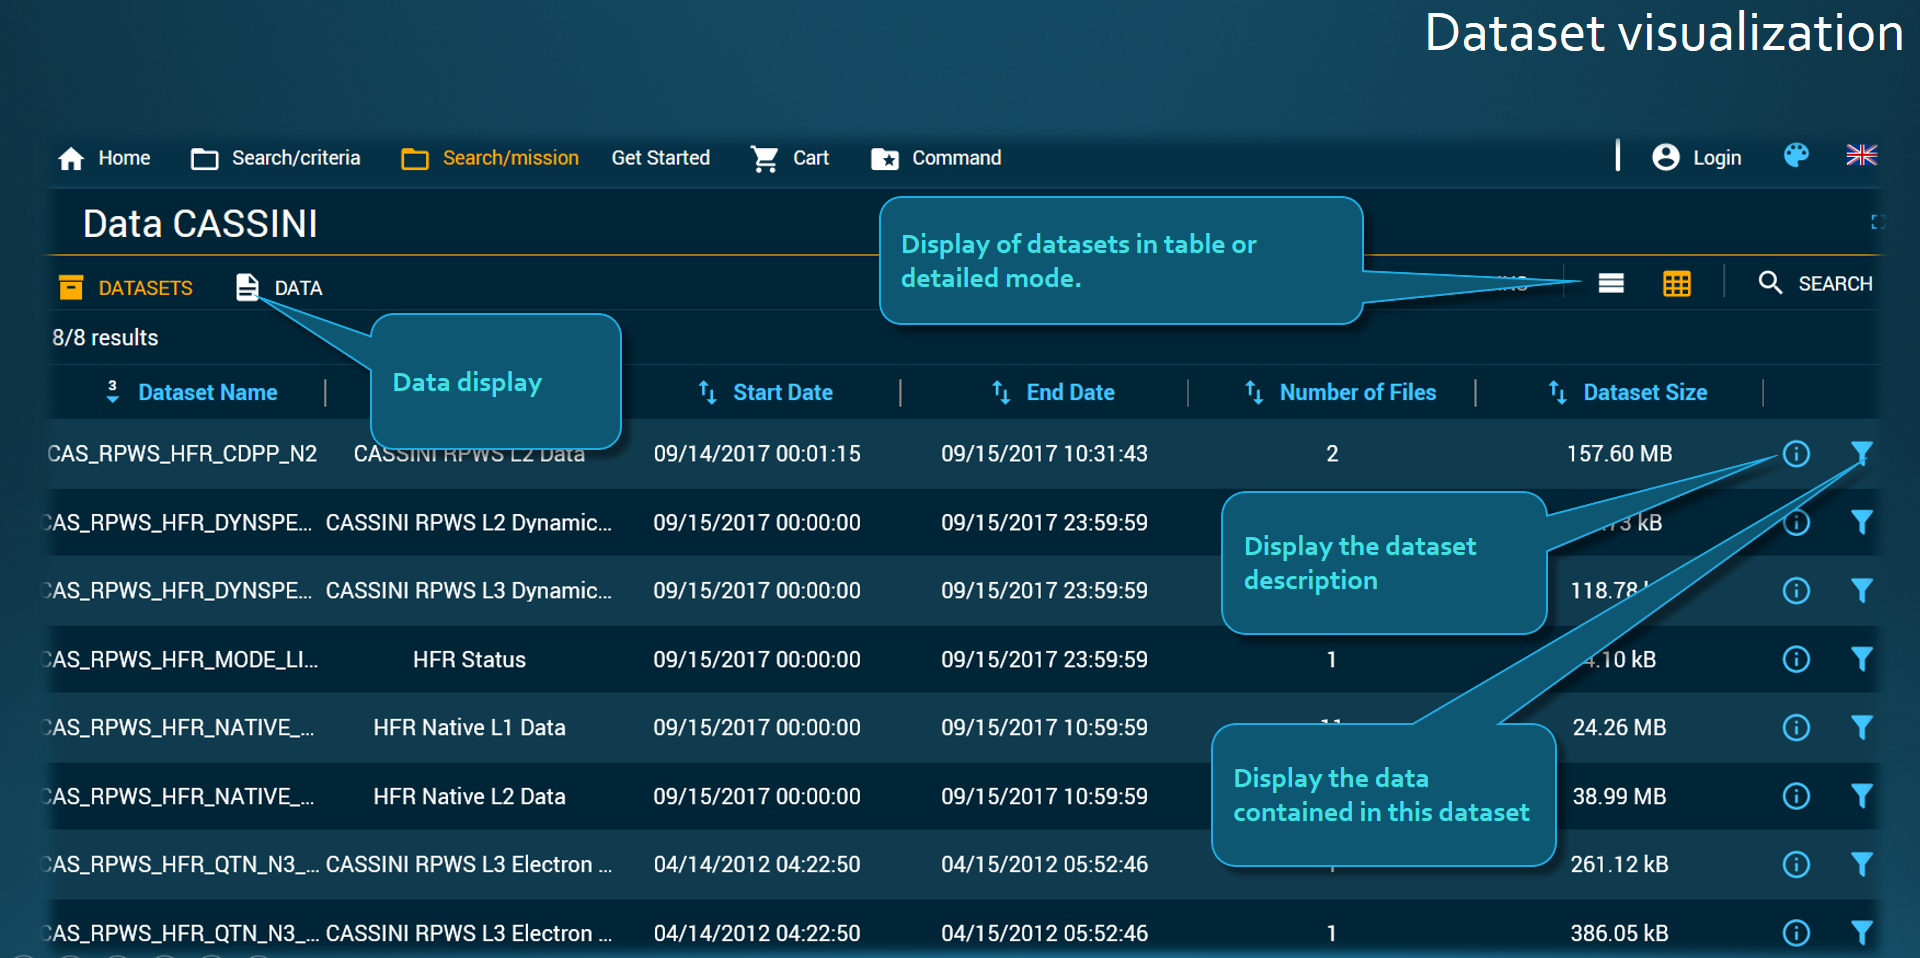Image resolution: width=1920 pixels, height=958 pixels.
Task: Click the SEARCH button
Action: click(1815, 284)
